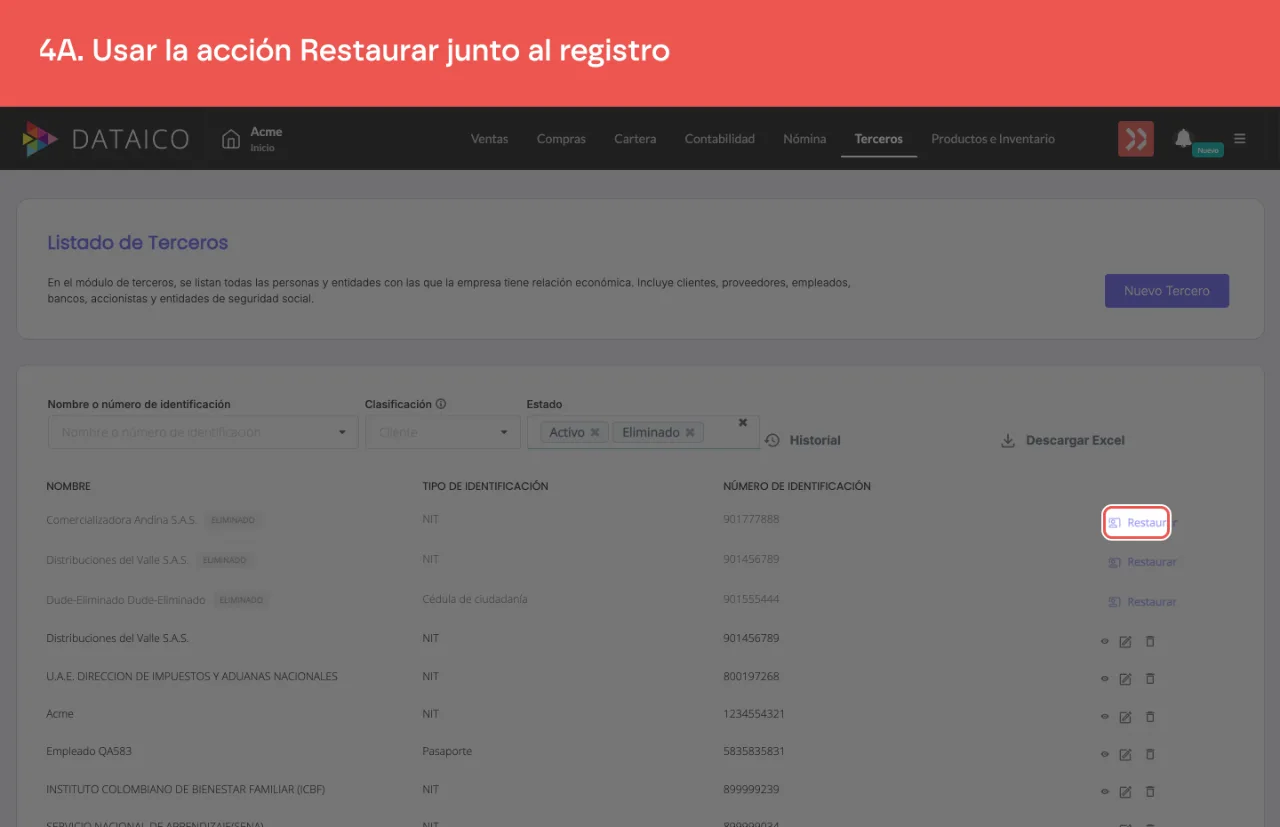Delete the Empleado QA583 record
The height and width of the screenshot is (827, 1280).
click(1150, 753)
